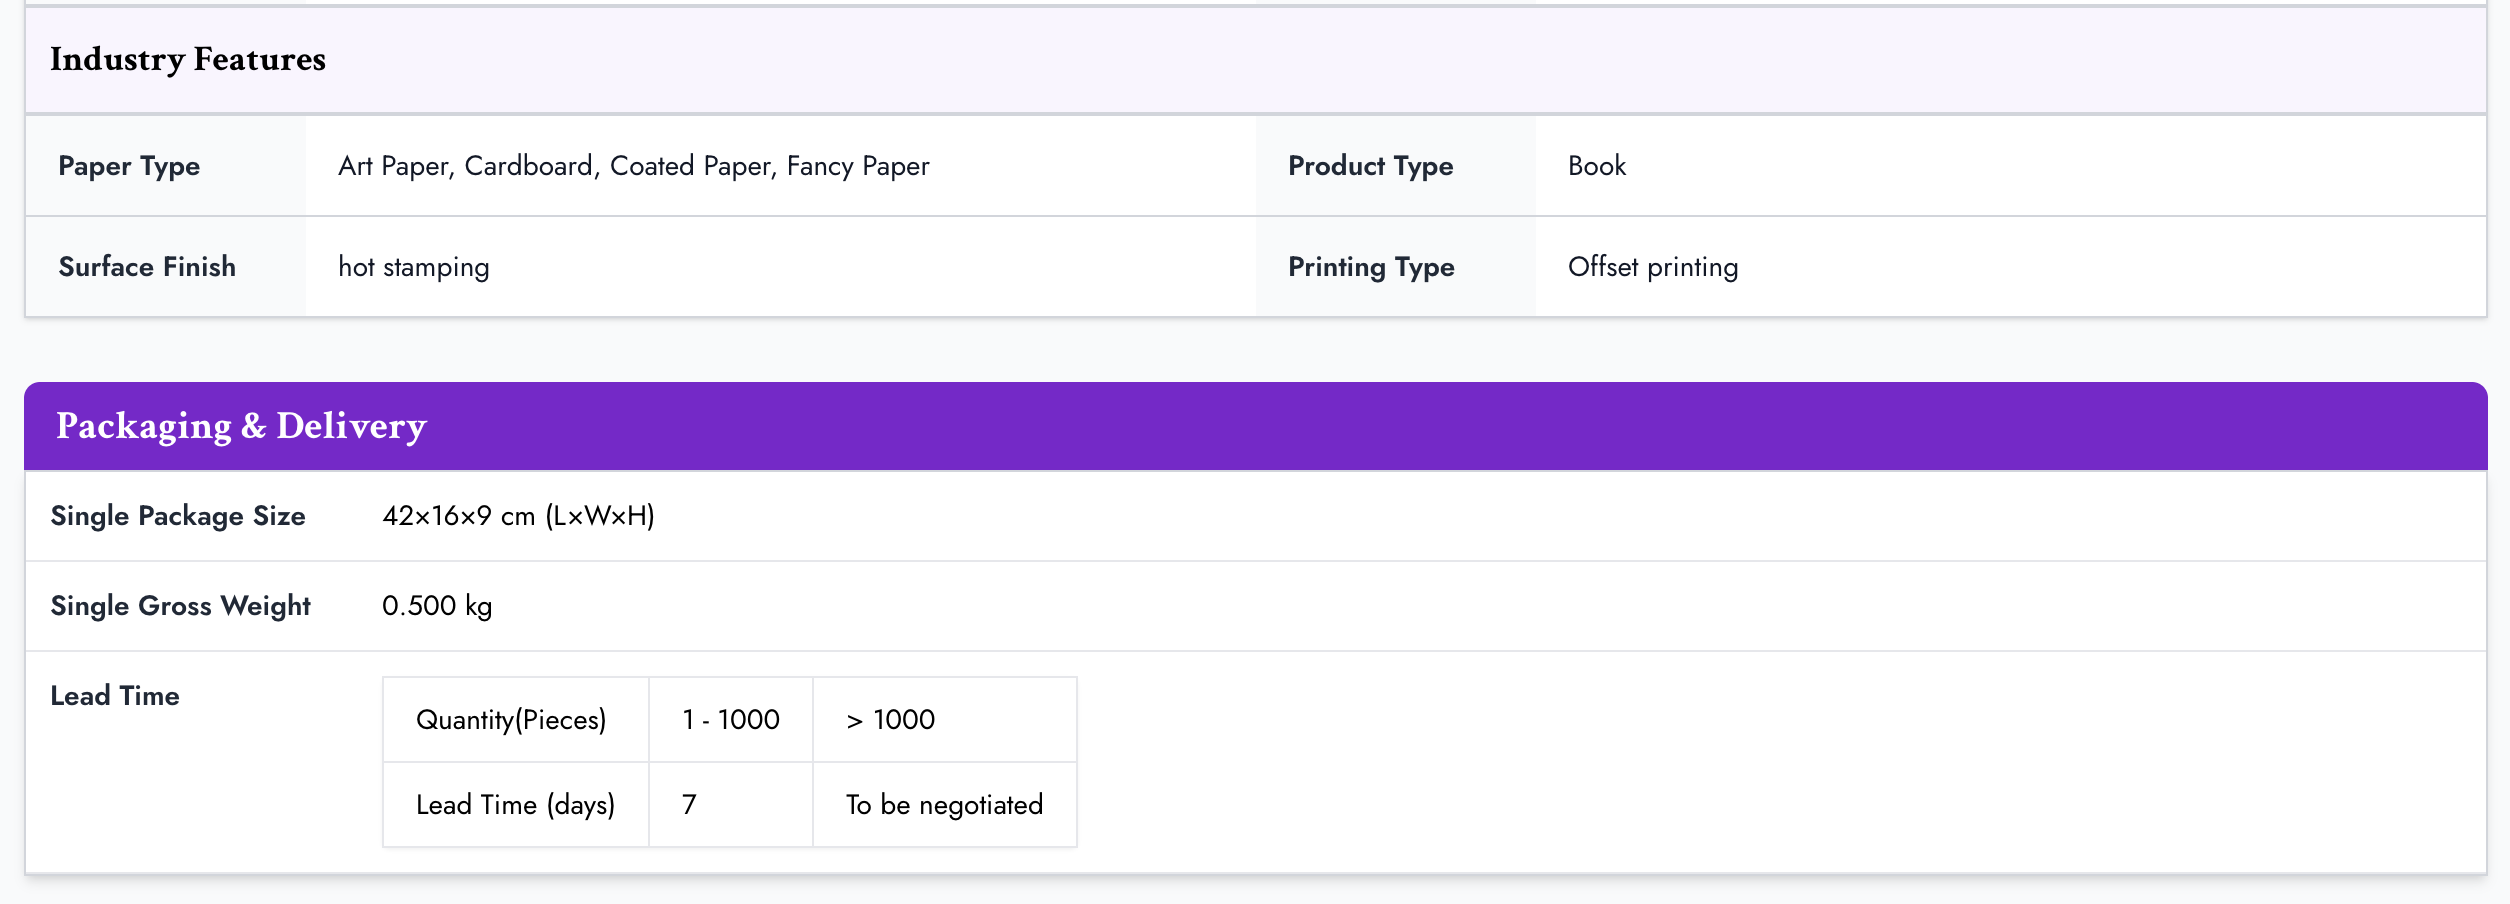Screen dimensions: 2510x904
Task: Select the Single Package Size label
Action: pos(178,516)
